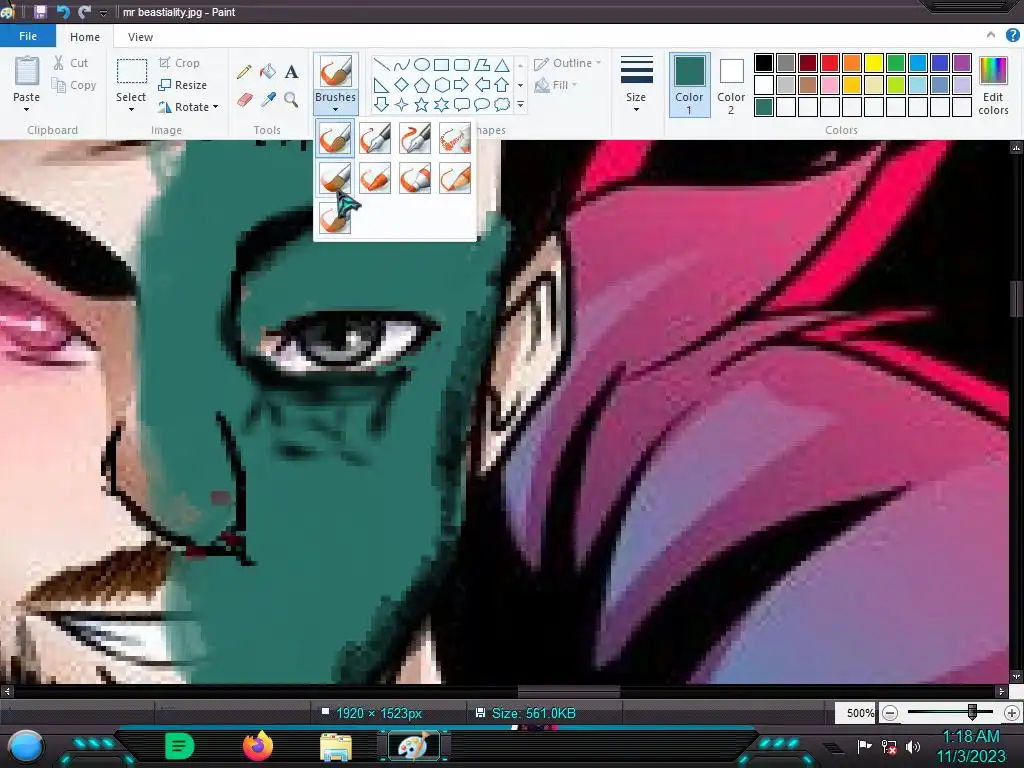Activate Color 1 swatch button
Image resolution: width=1024 pixels, height=768 pixels.
tap(690, 85)
